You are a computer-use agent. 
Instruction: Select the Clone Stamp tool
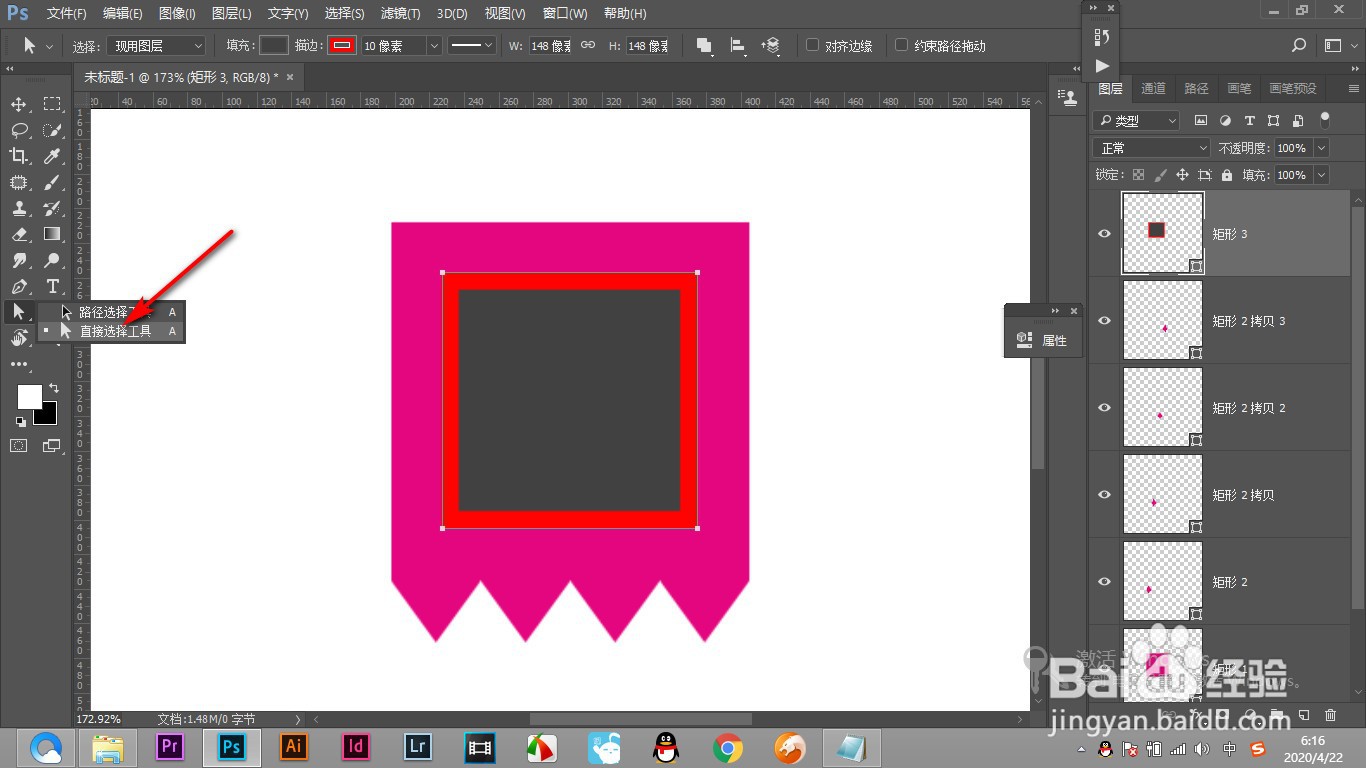pos(19,208)
